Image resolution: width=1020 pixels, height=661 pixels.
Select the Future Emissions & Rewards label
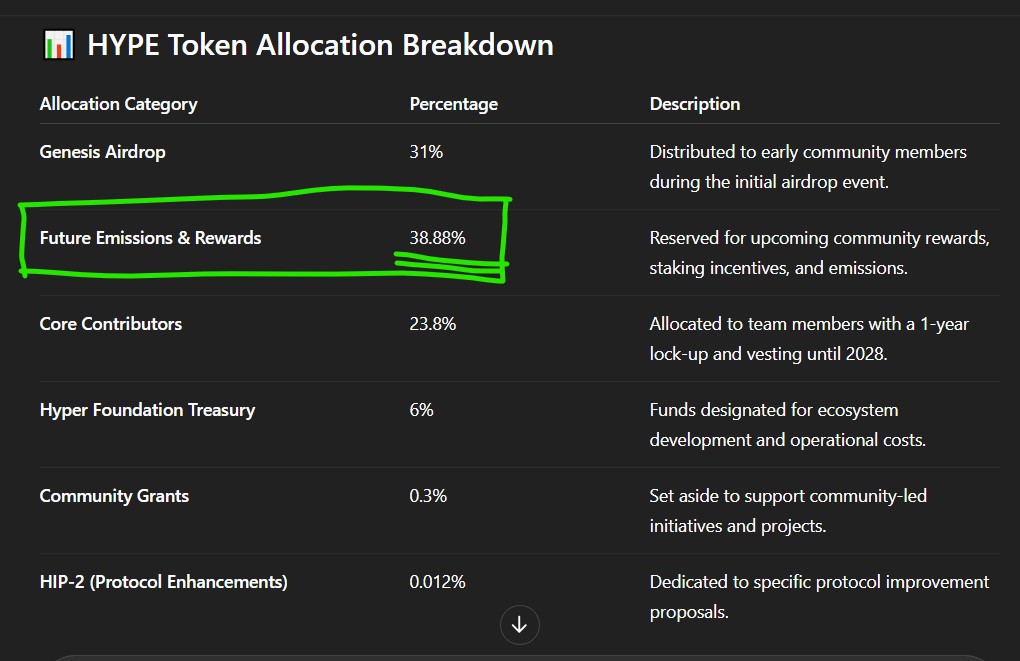coord(150,237)
